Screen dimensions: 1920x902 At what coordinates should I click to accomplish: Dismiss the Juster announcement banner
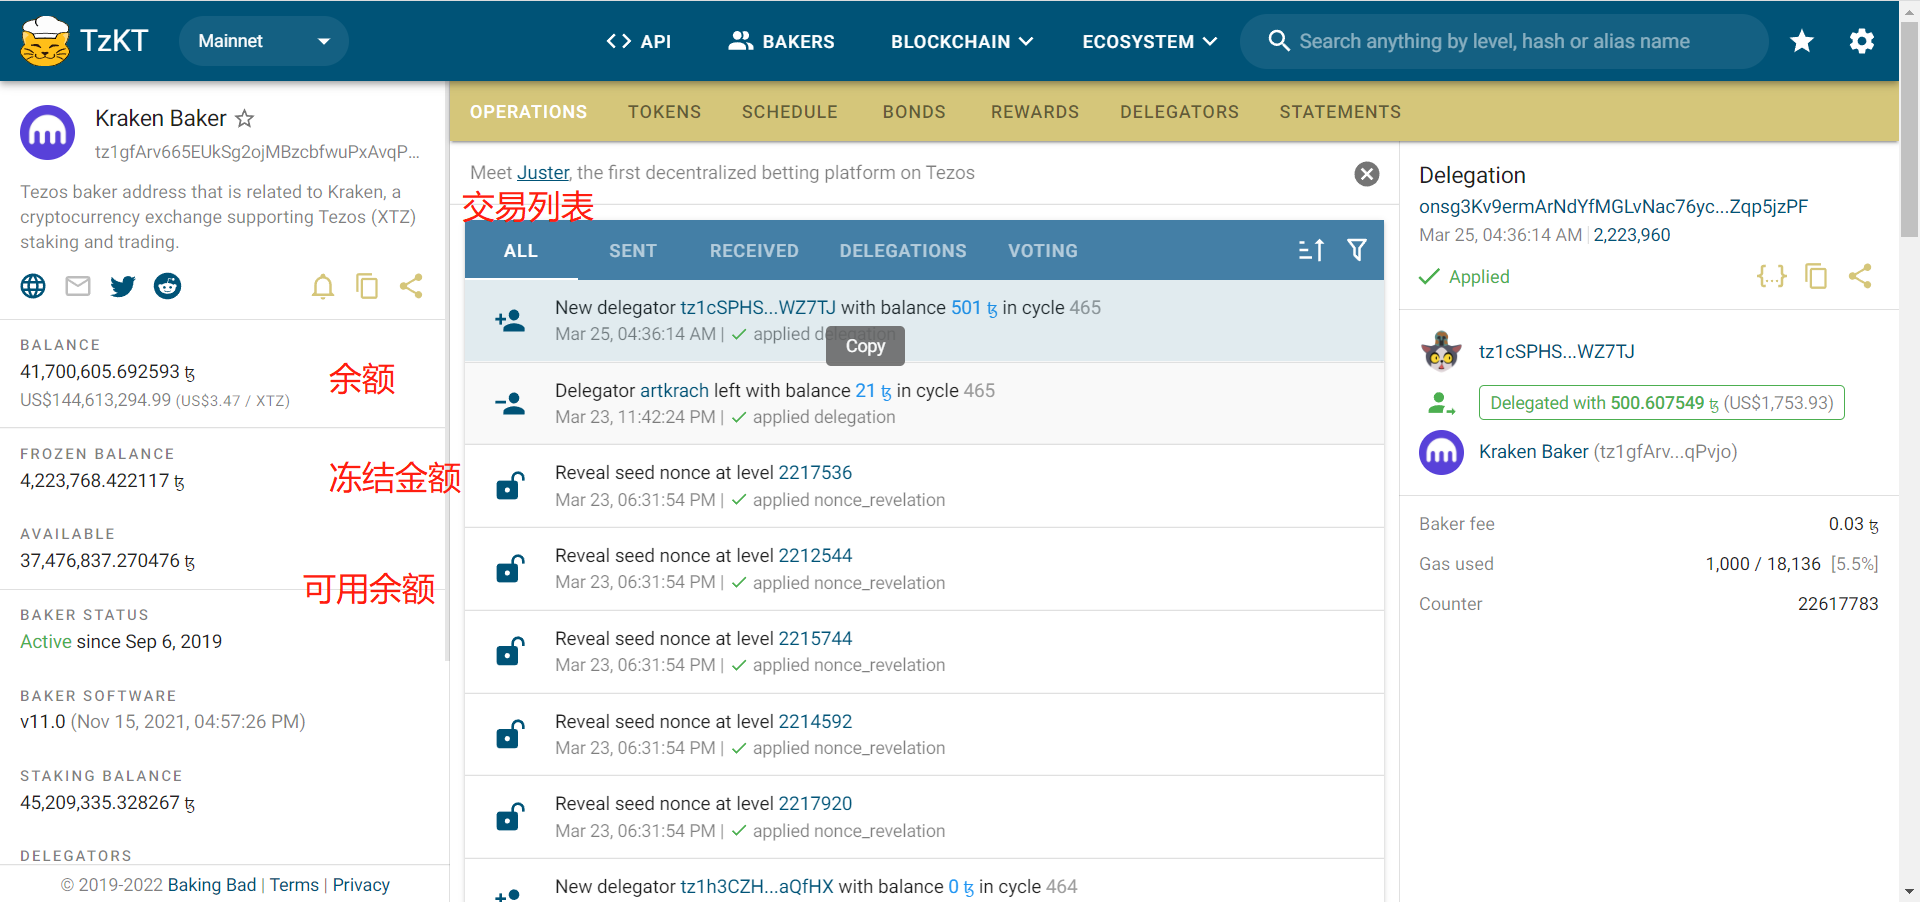pyautogui.click(x=1366, y=174)
